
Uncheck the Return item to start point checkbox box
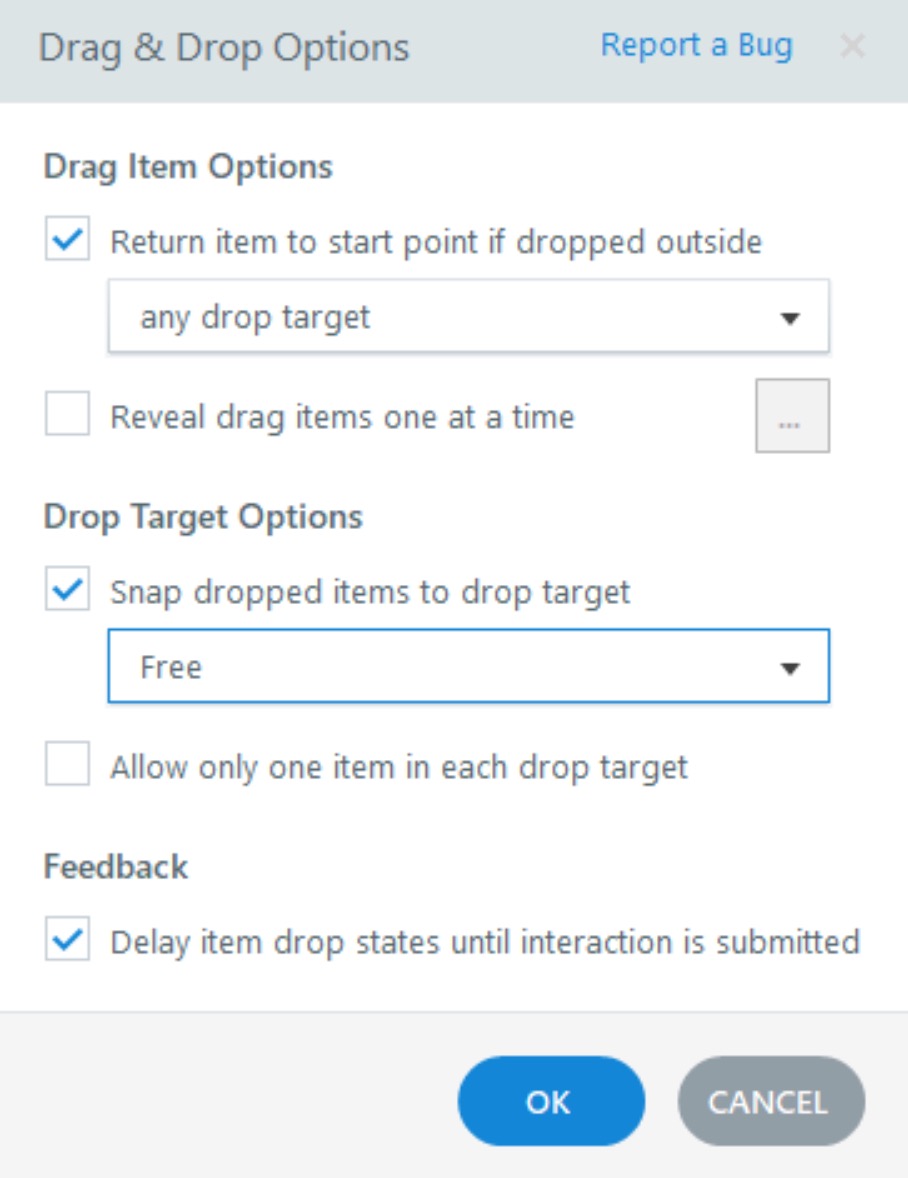(68, 242)
